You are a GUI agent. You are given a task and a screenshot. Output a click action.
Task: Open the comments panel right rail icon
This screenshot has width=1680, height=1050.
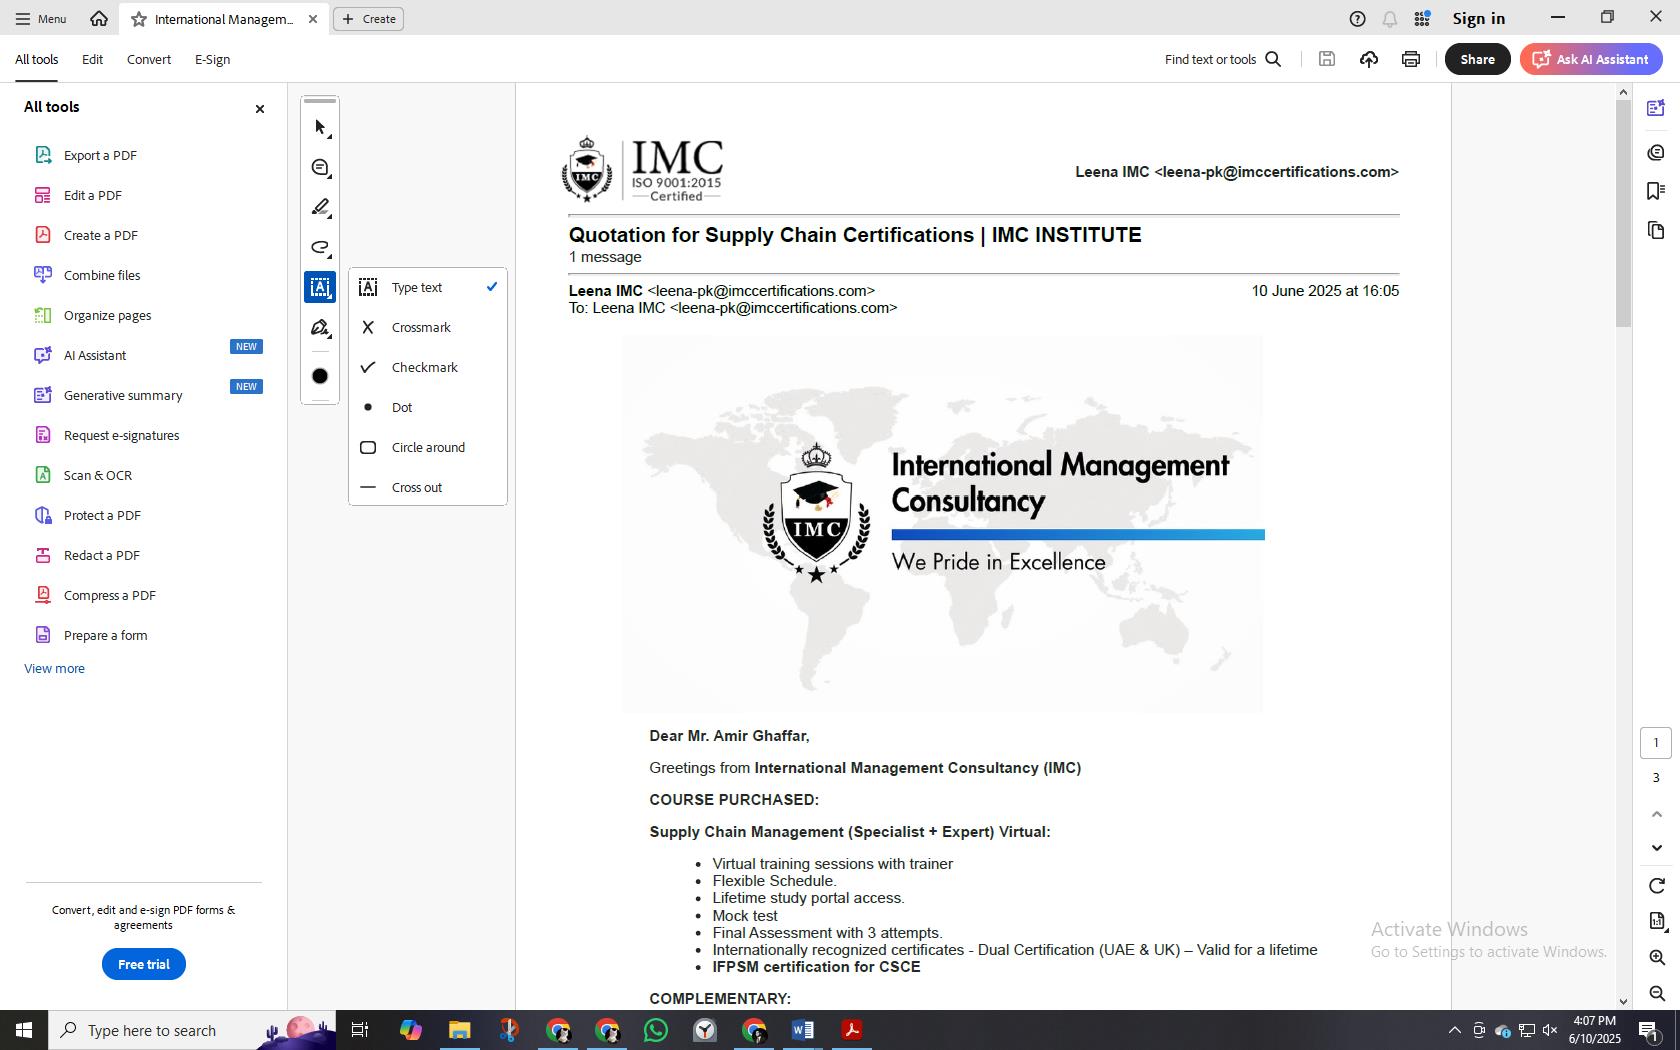pyautogui.click(x=1656, y=152)
